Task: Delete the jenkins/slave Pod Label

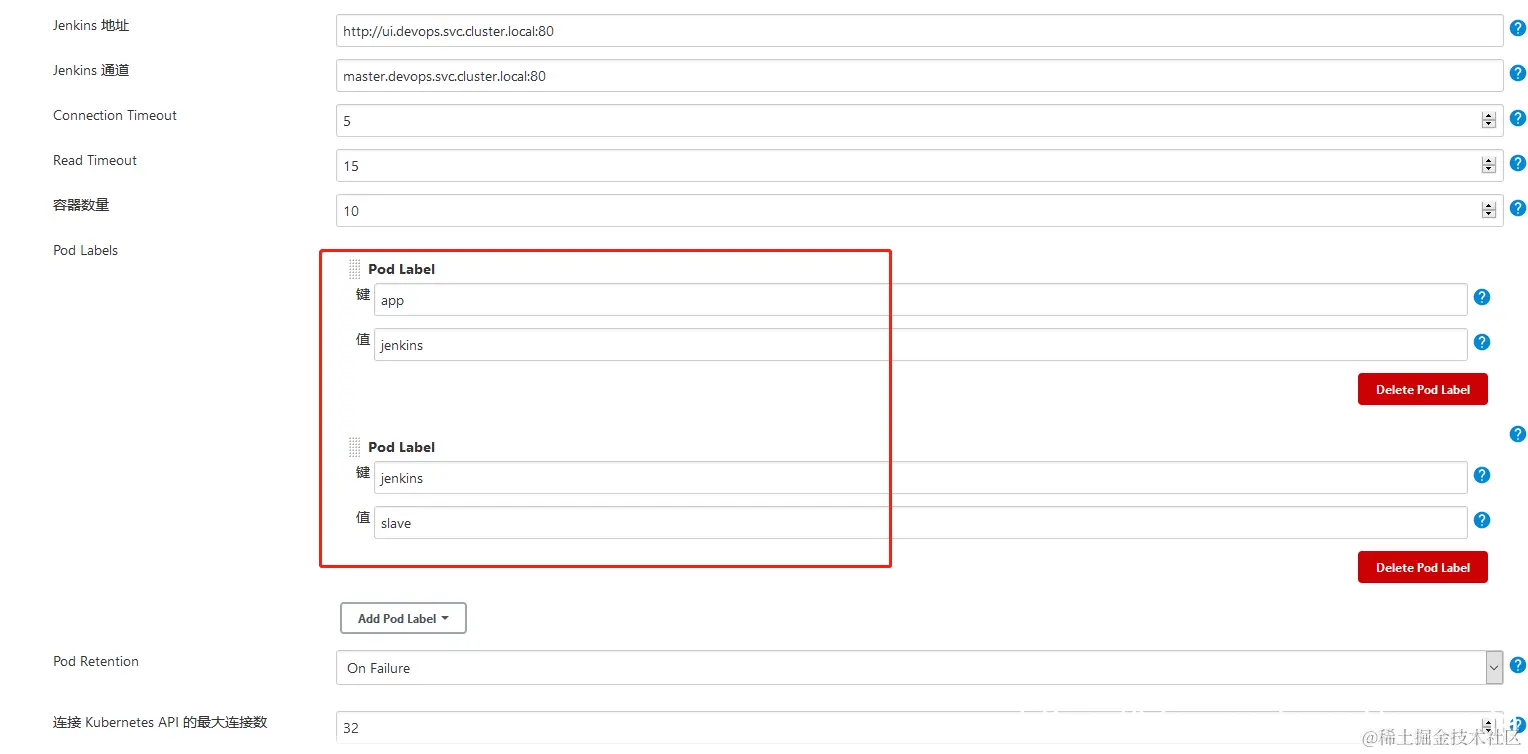Action: click(1422, 567)
